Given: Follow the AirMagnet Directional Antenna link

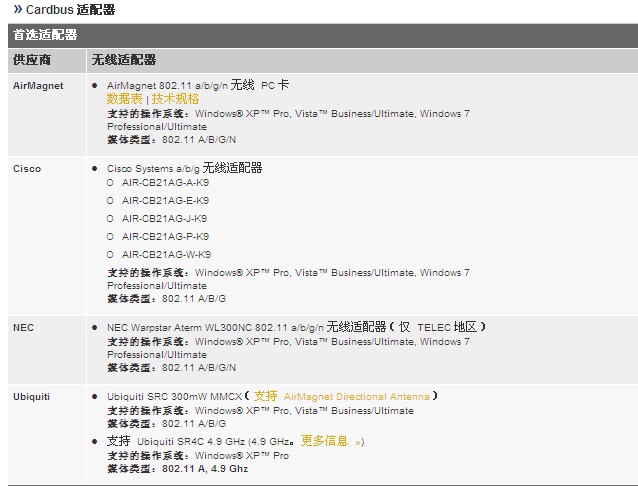Looking at the screenshot, I should click(x=356, y=397).
